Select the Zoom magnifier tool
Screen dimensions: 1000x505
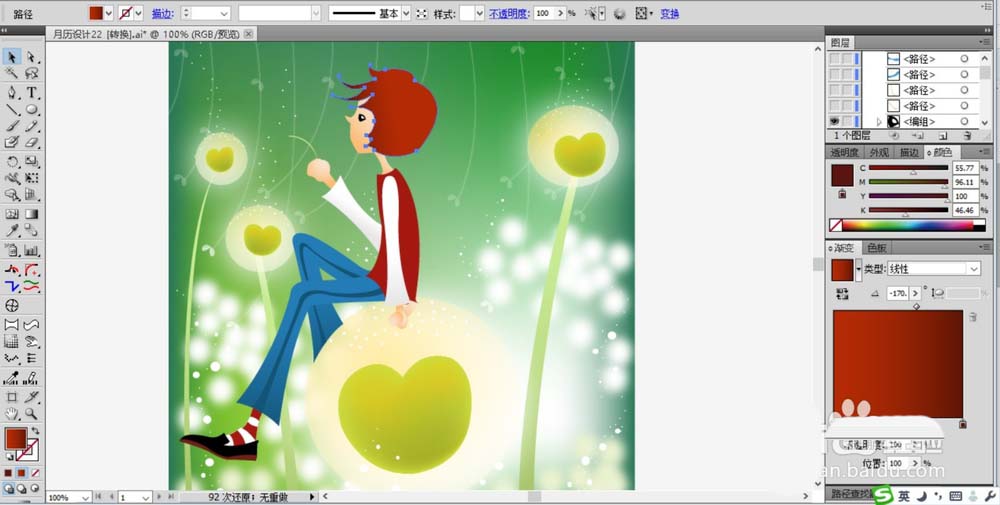tap(31, 414)
